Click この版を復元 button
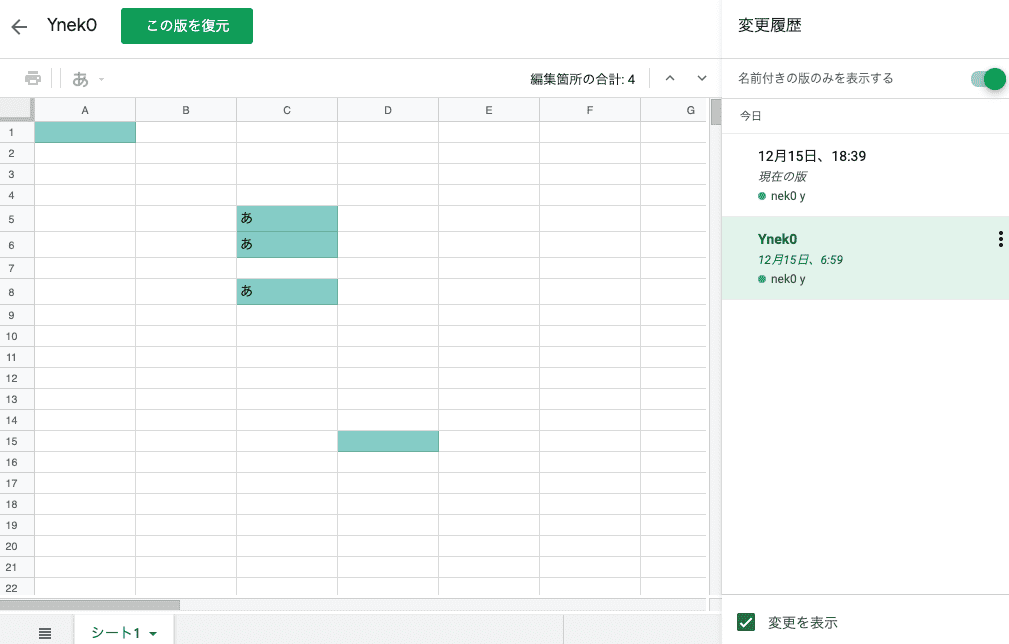This screenshot has width=1009, height=644. [187, 27]
